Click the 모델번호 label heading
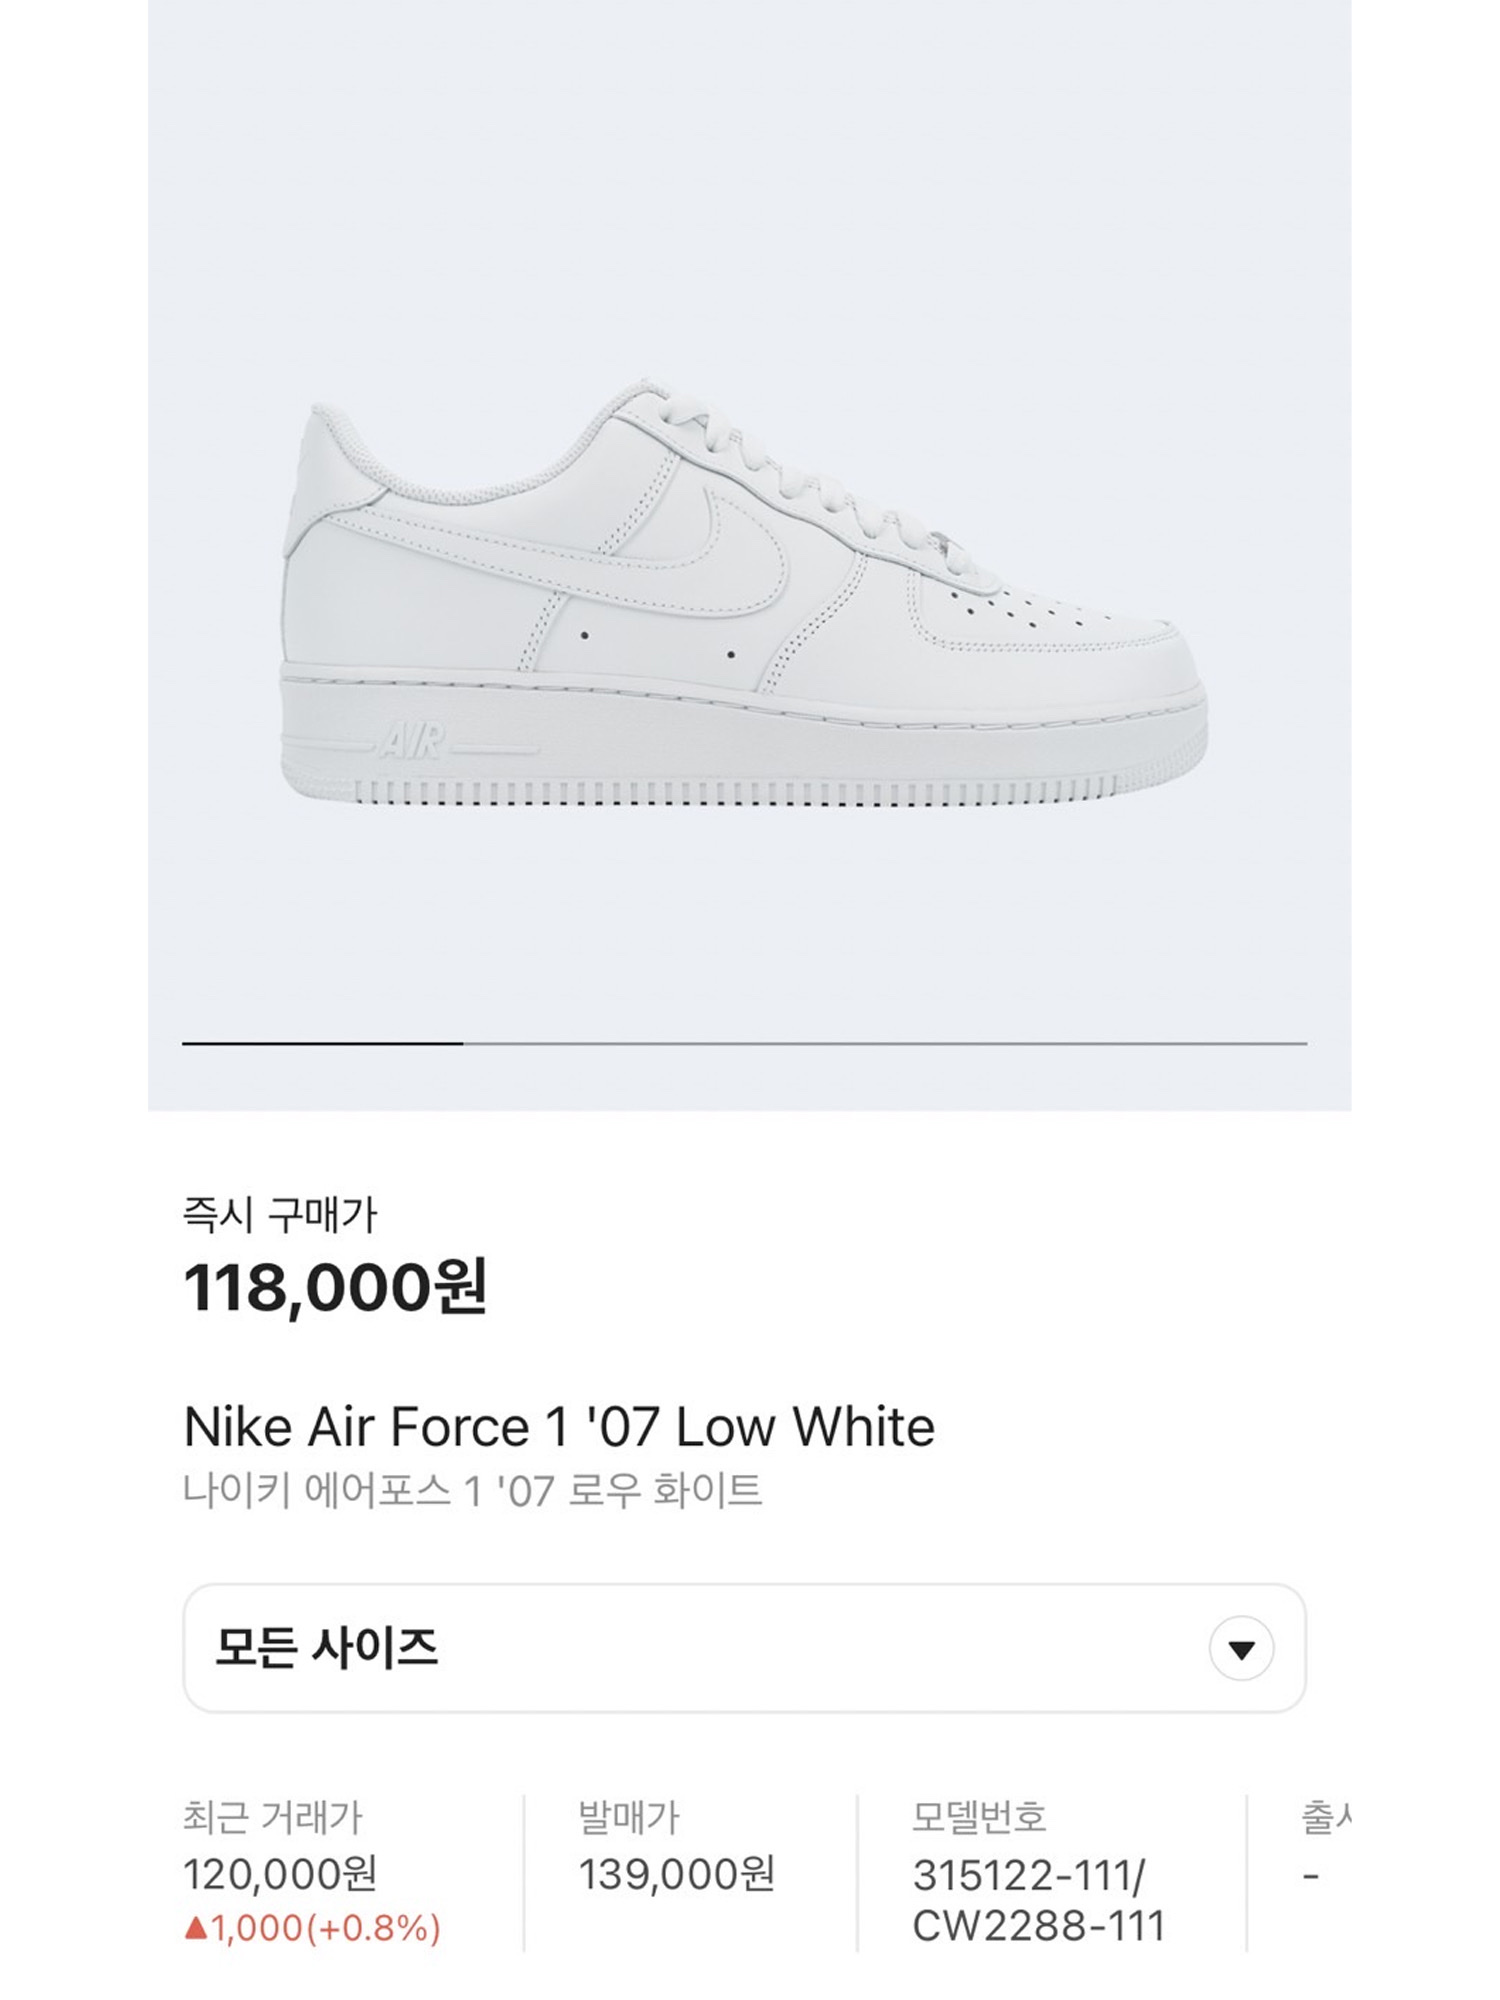Image resolution: width=1500 pixels, height=2000 pixels. coord(978,1816)
